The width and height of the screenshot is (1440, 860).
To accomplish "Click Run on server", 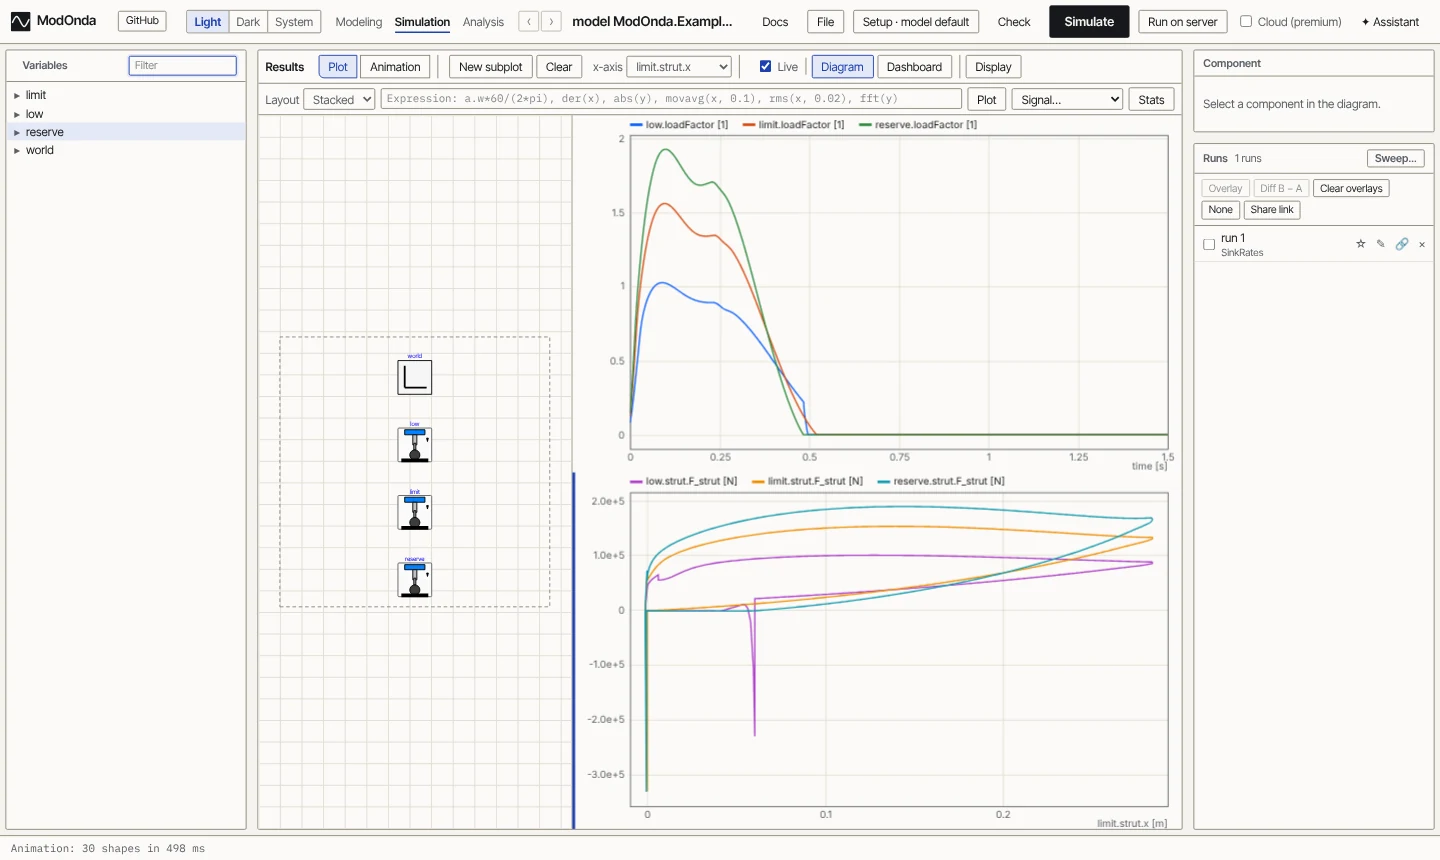I will [x=1183, y=22].
